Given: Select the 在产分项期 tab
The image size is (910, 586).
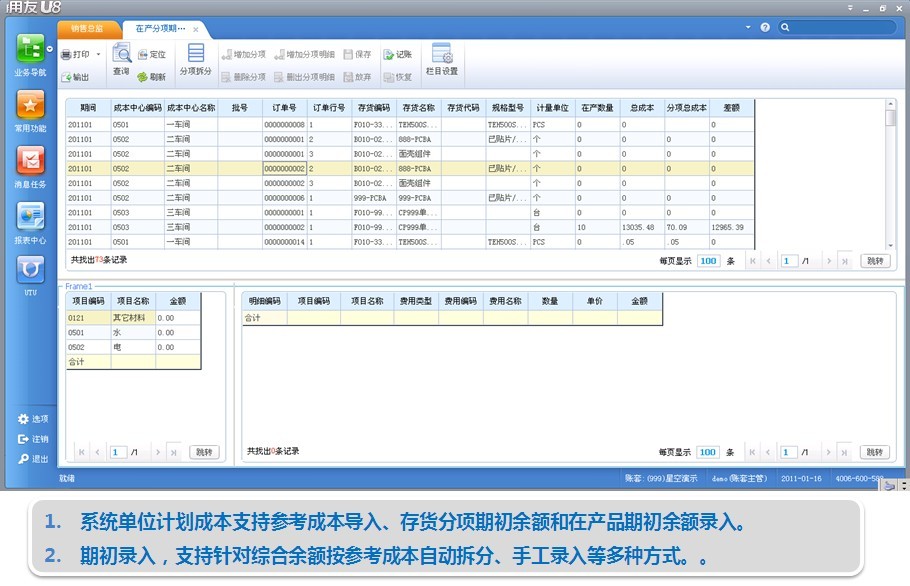Looking at the screenshot, I should point(160,28).
